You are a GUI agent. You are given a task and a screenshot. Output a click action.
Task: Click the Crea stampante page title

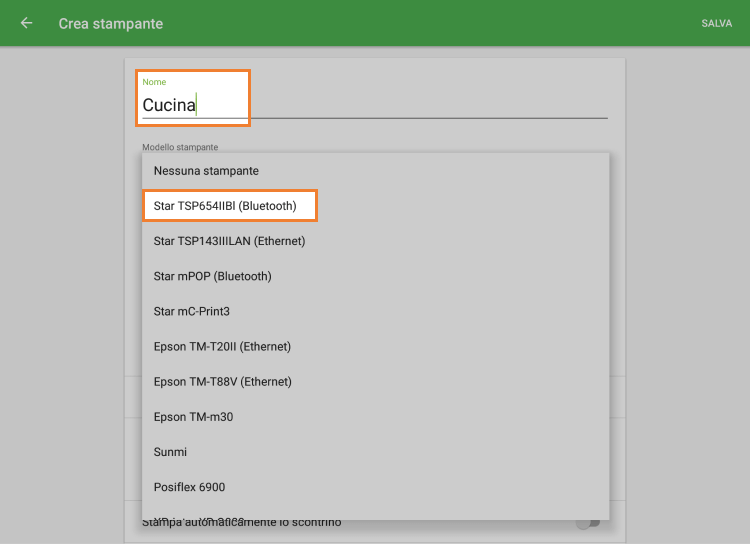click(110, 23)
